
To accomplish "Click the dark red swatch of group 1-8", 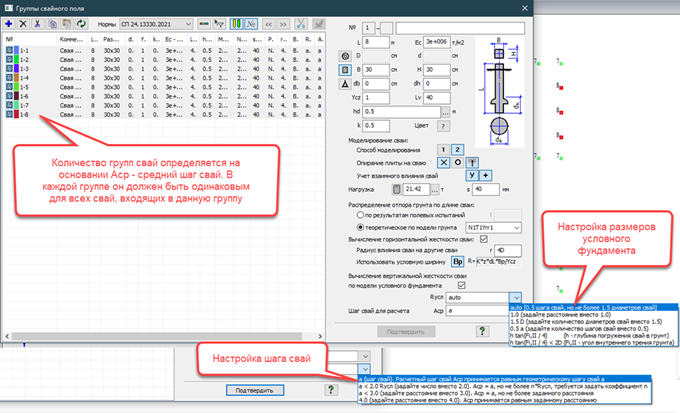I will coord(16,114).
